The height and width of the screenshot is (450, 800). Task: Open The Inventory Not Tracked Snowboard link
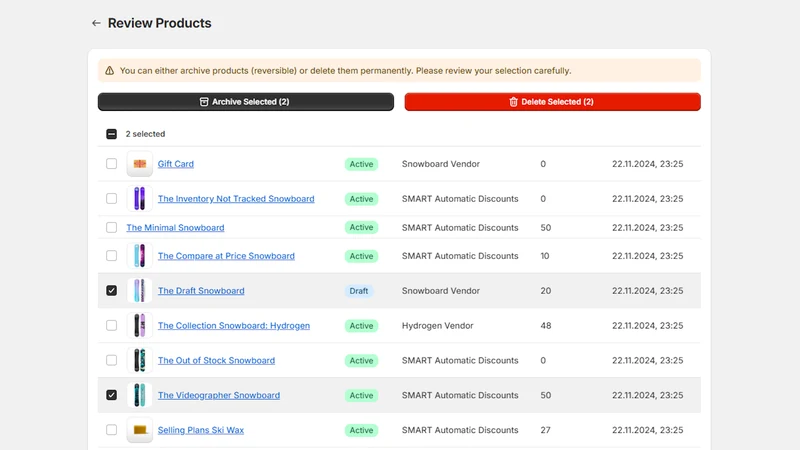(x=236, y=198)
